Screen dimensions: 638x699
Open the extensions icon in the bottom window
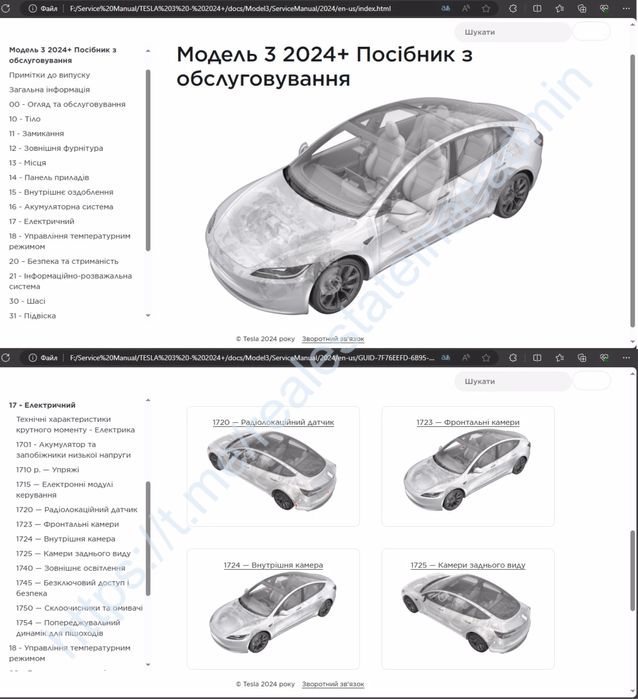click(x=513, y=358)
